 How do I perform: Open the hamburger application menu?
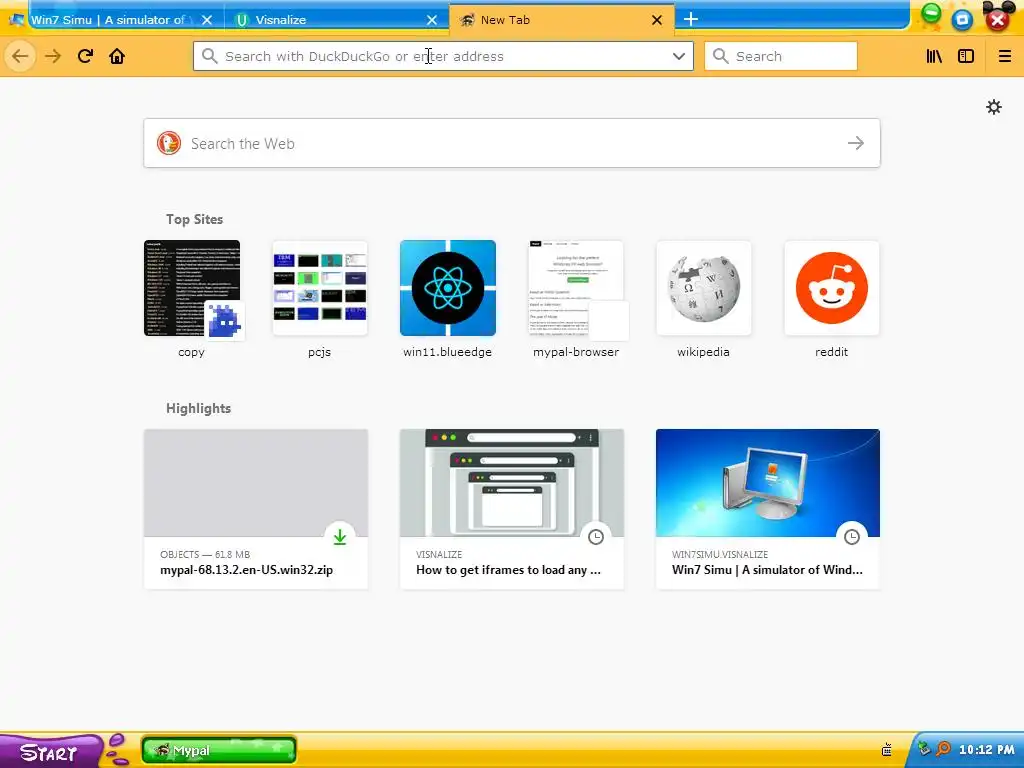[x=1004, y=56]
